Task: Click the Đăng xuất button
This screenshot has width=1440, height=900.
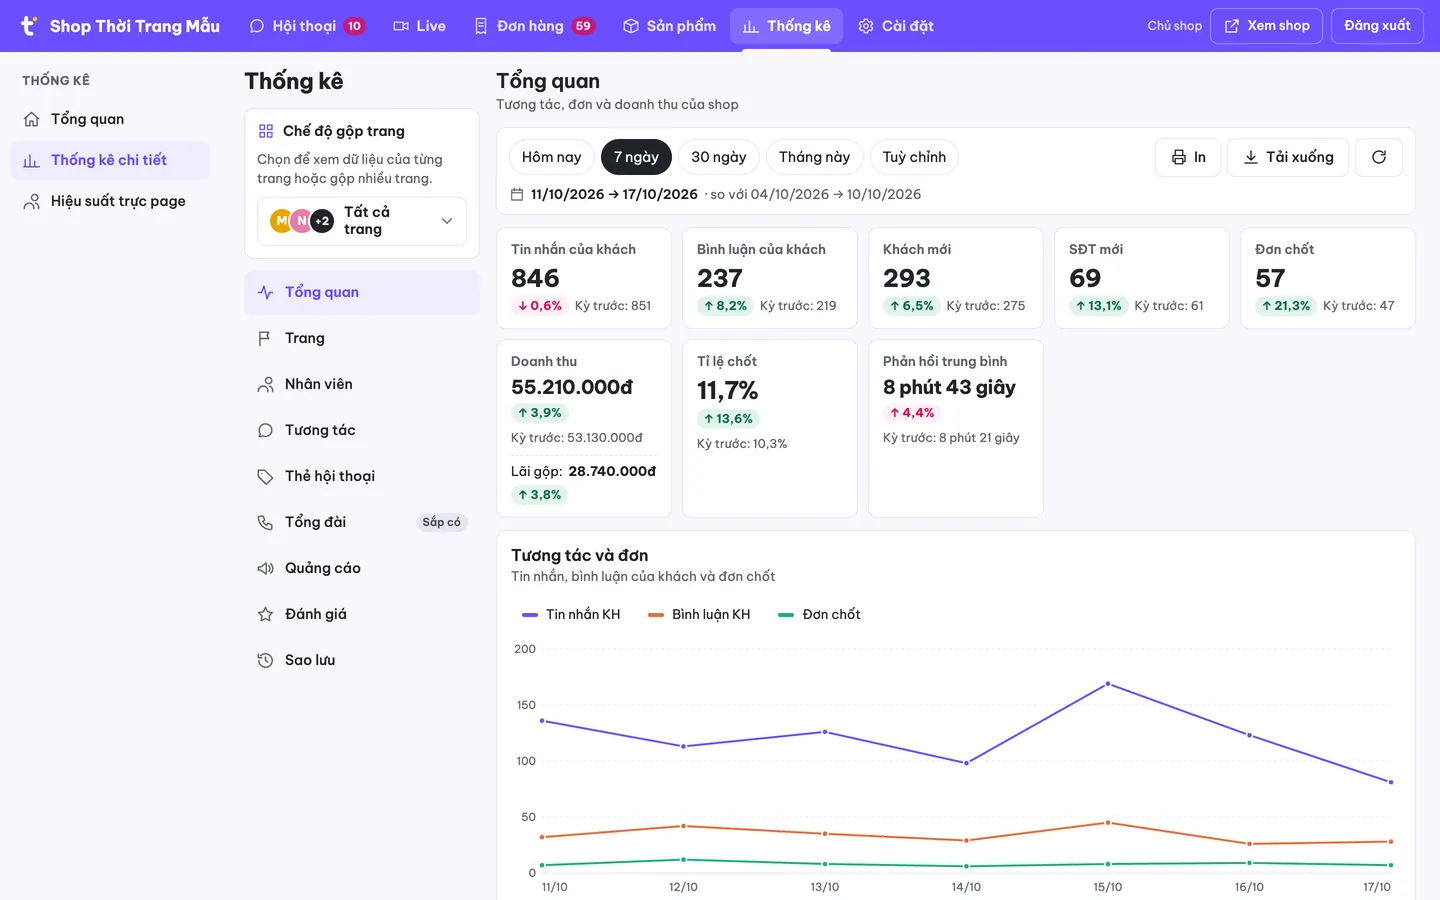Action: [x=1377, y=26]
